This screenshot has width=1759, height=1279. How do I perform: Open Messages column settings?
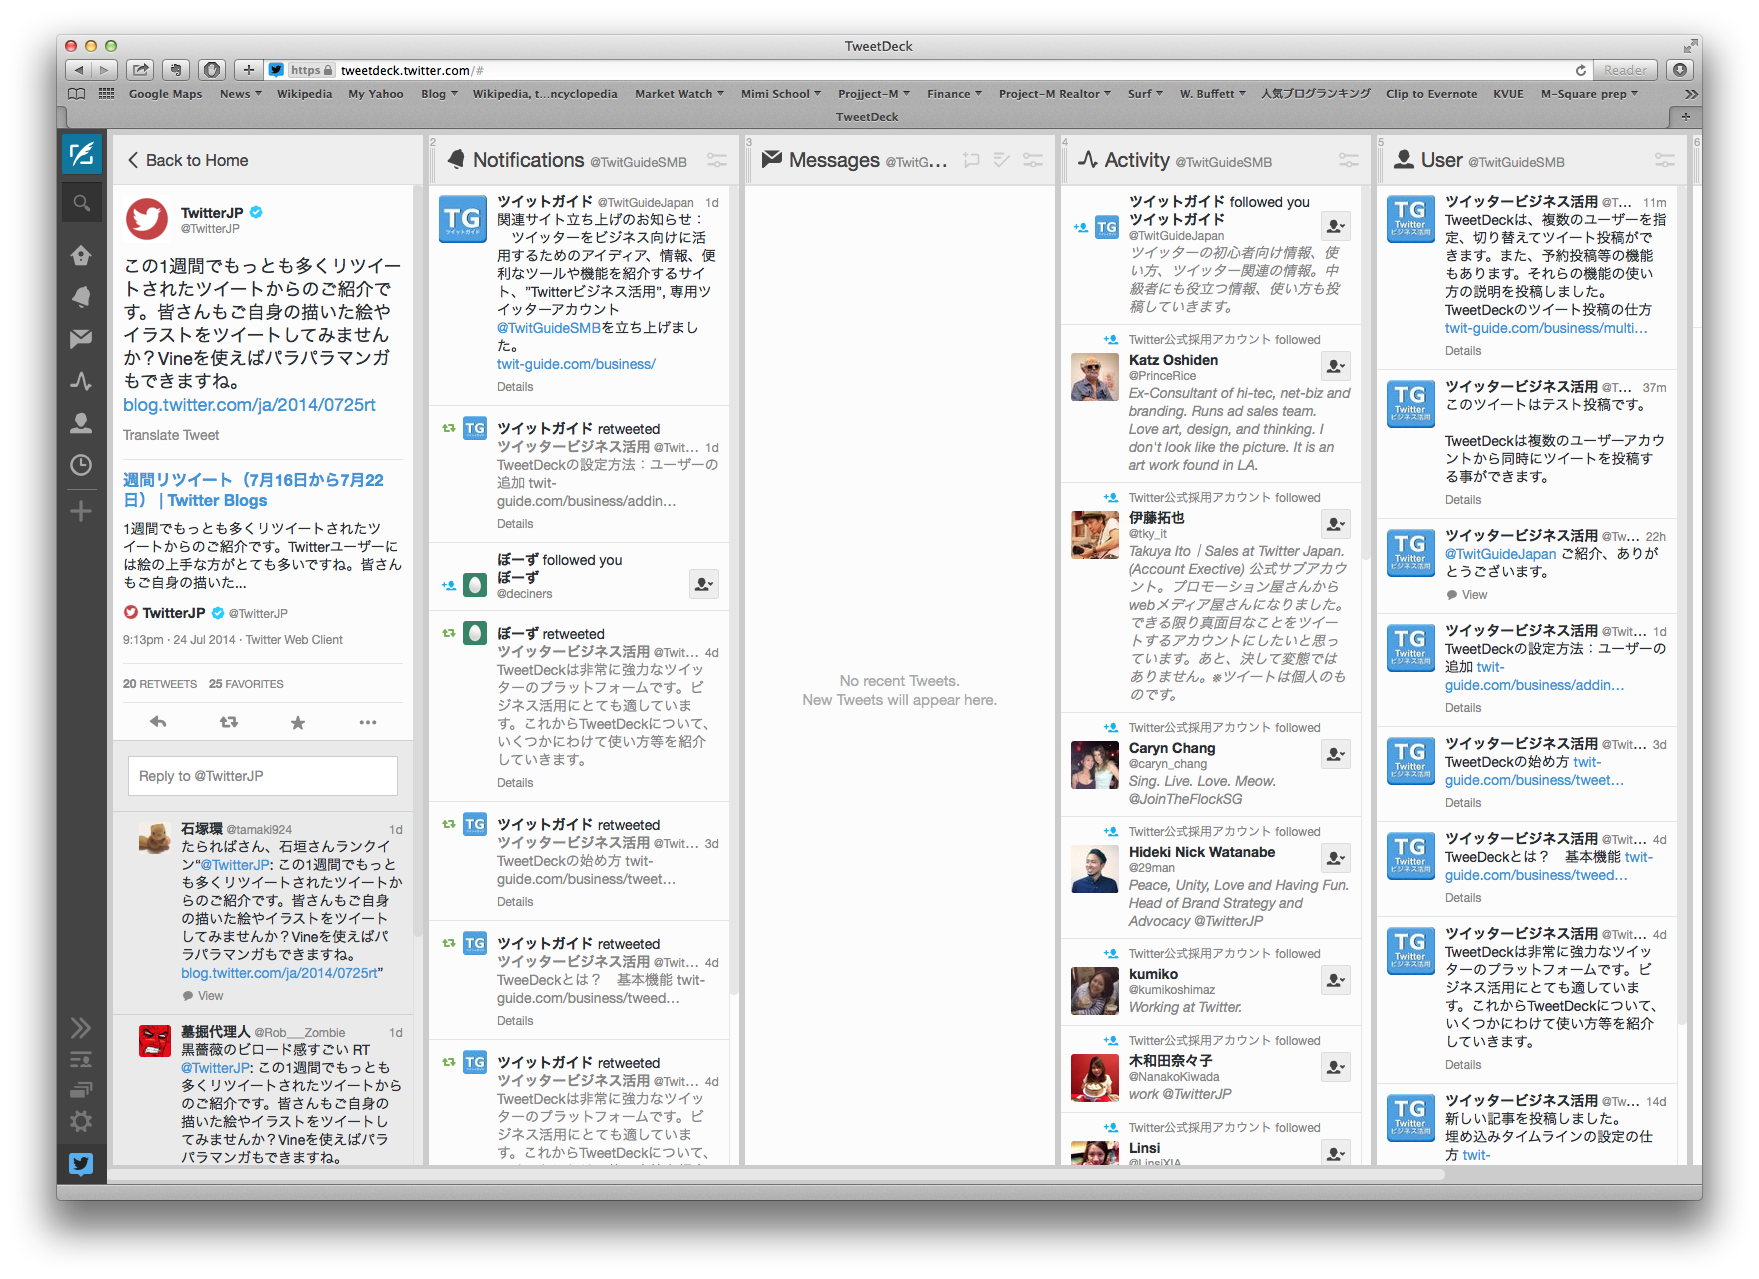[1033, 160]
